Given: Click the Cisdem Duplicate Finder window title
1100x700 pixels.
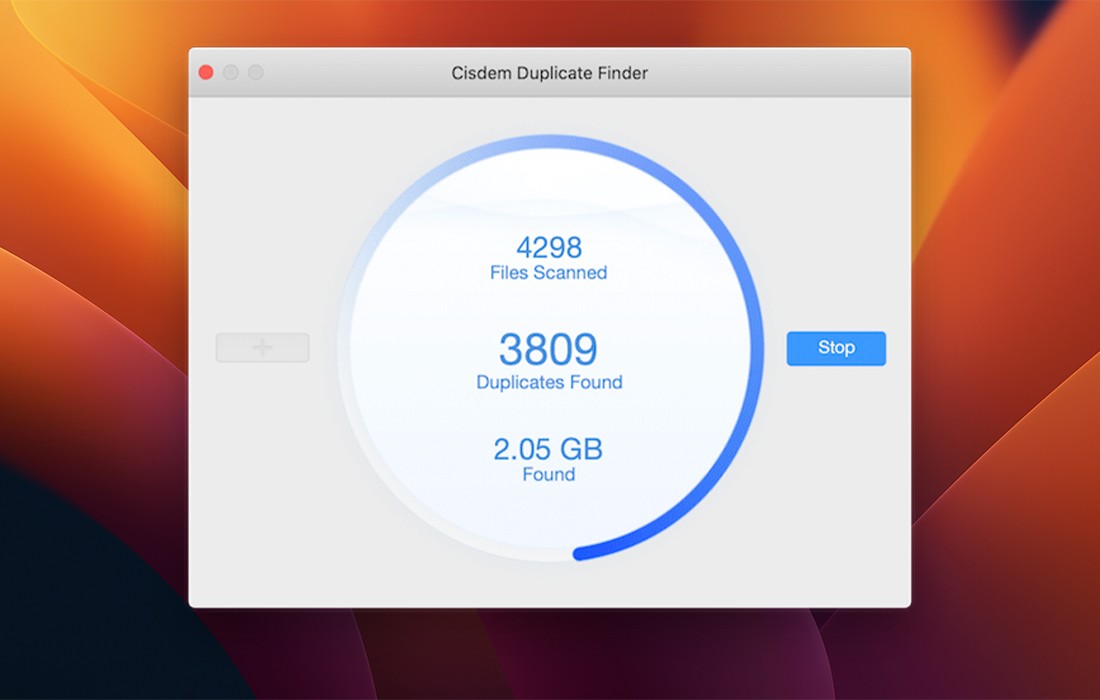Looking at the screenshot, I should tap(549, 73).
